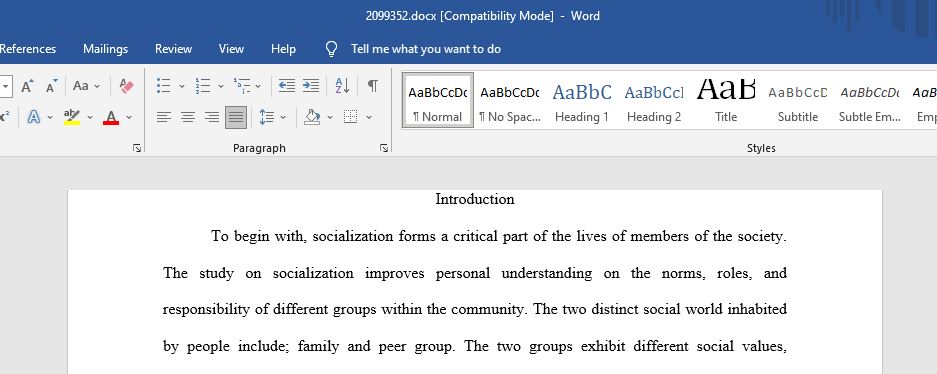Apply red font color
The height and width of the screenshot is (374, 937).
[x=111, y=117]
